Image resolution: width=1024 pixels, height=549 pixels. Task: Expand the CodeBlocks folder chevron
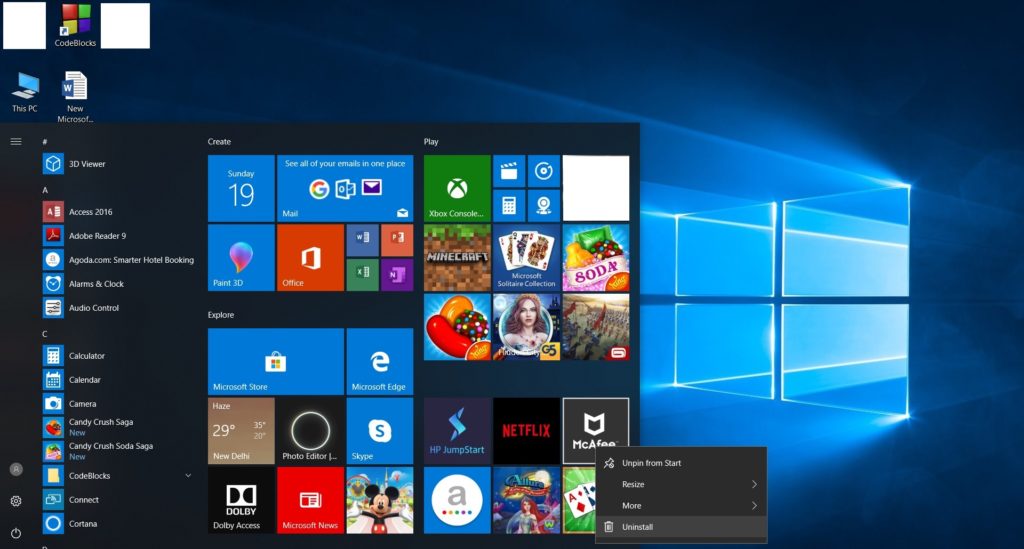188,476
